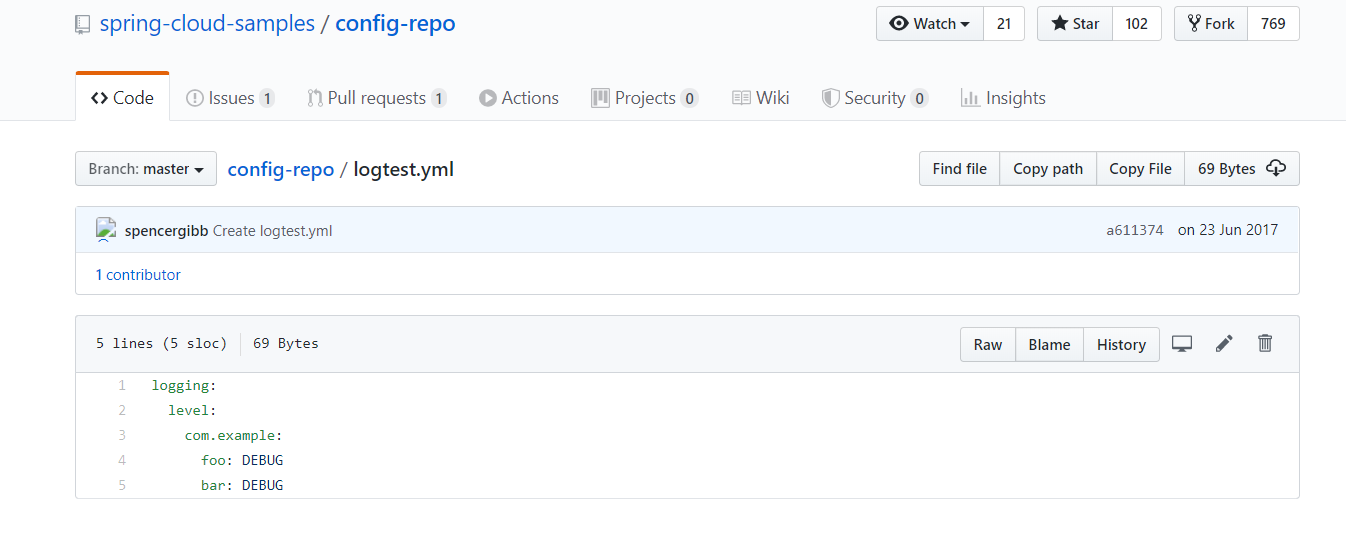Switch to the Code tab
Image resolution: width=1346 pixels, height=549 pixels.
(122, 98)
